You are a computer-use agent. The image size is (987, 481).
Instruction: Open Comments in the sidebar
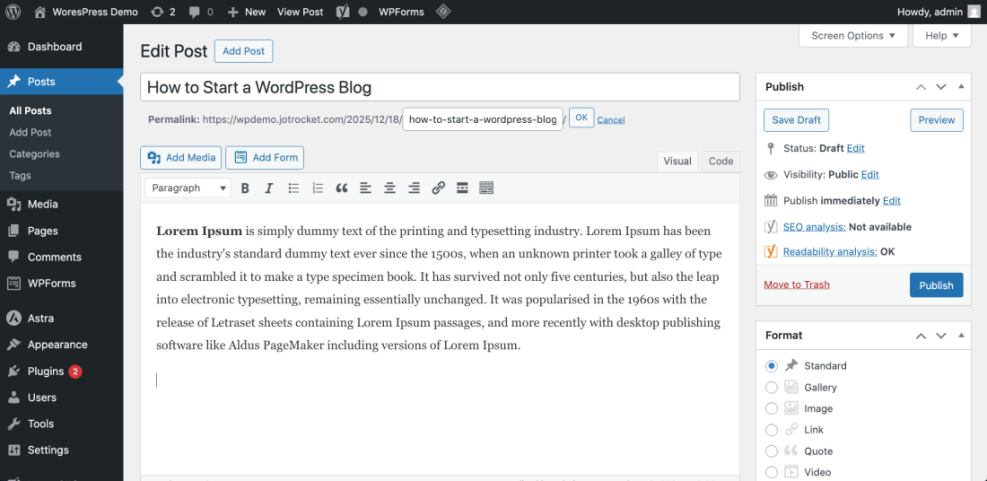pyautogui.click(x=62, y=257)
